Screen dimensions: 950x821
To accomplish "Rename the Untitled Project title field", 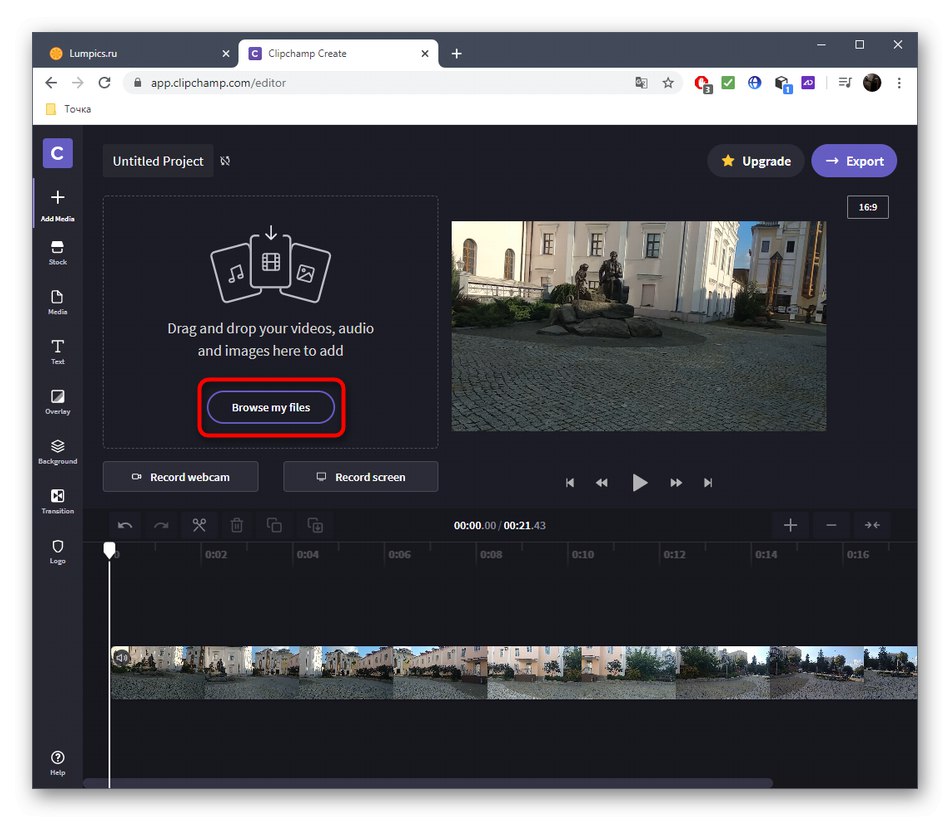I will pos(158,161).
